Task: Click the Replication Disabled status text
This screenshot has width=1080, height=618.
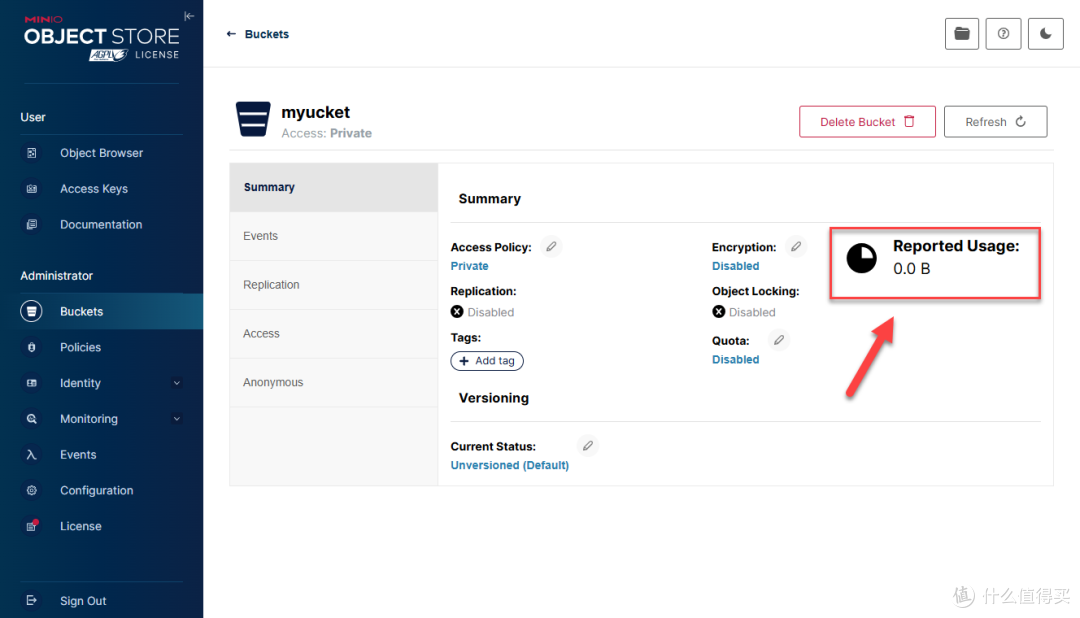Action: point(490,313)
